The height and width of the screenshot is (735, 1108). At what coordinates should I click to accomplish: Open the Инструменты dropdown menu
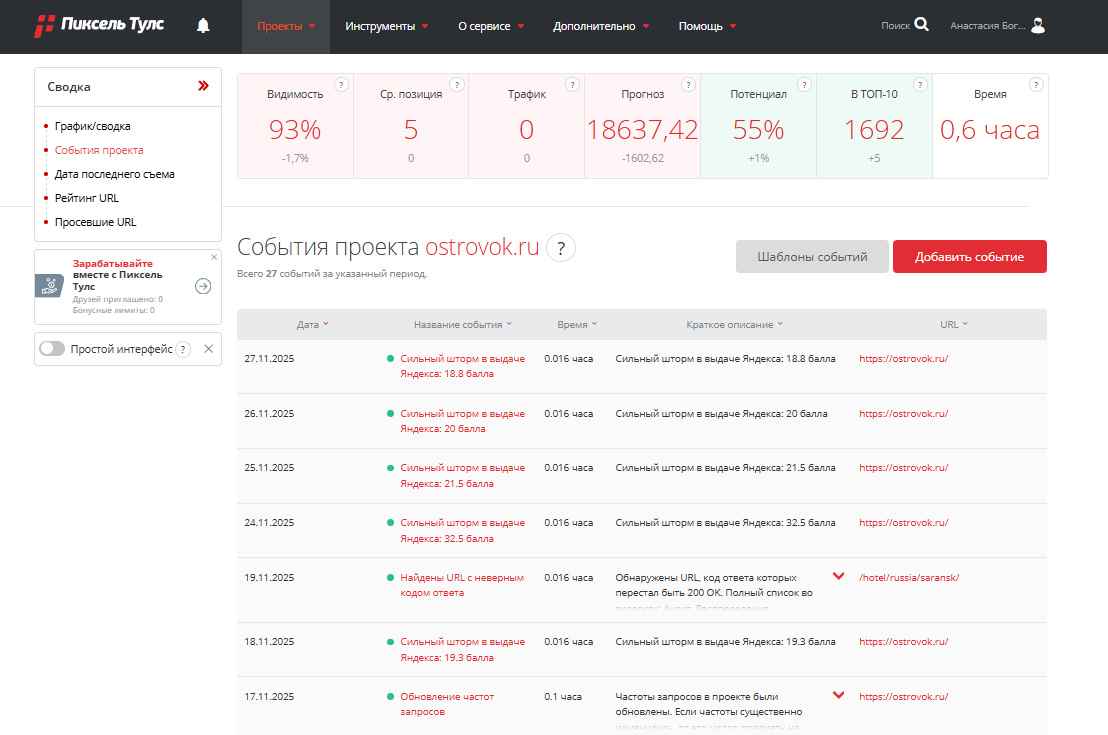pyautogui.click(x=386, y=26)
